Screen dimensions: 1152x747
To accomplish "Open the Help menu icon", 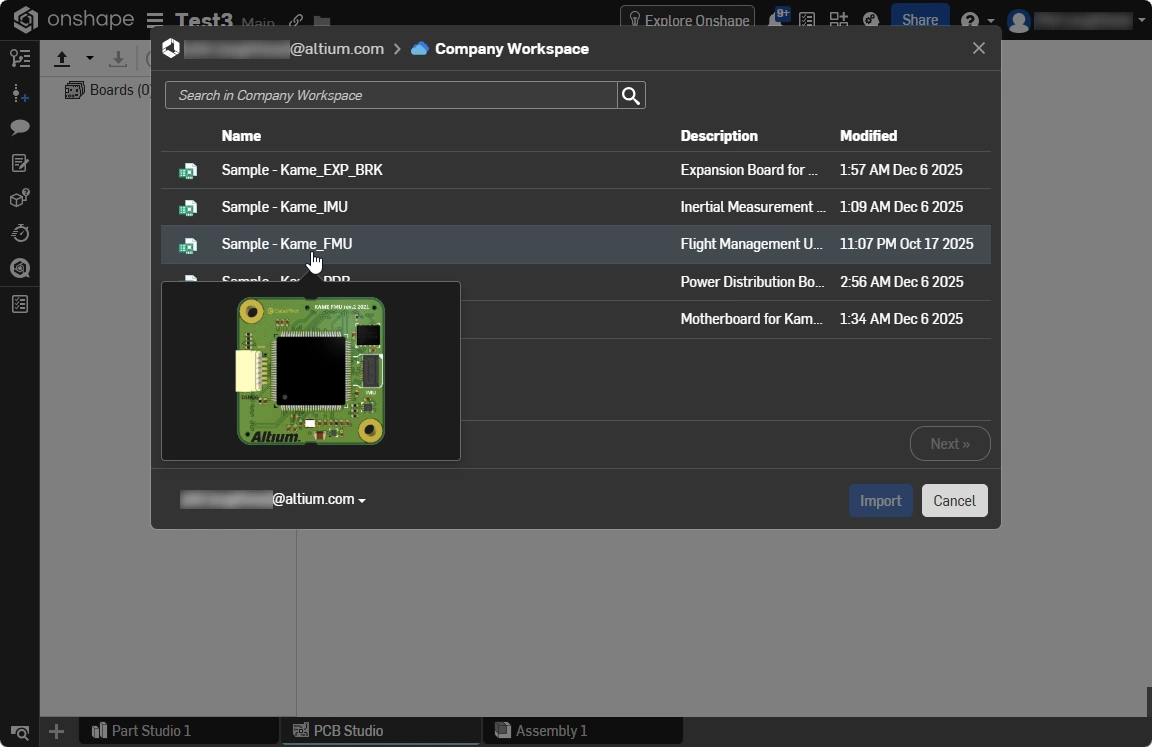I will tap(970, 20).
